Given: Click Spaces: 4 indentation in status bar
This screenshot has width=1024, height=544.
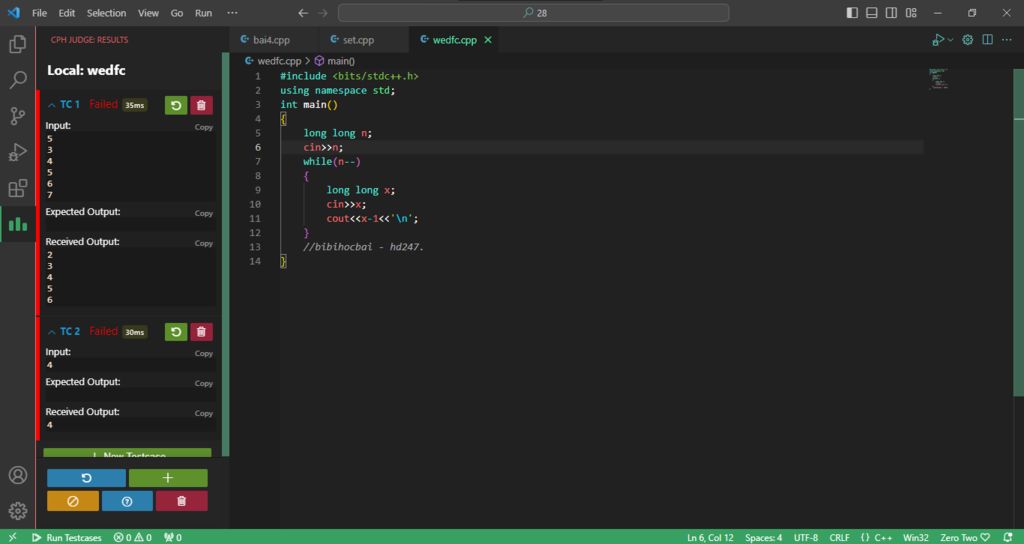Looking at the screenshot, I should point(763,537).
